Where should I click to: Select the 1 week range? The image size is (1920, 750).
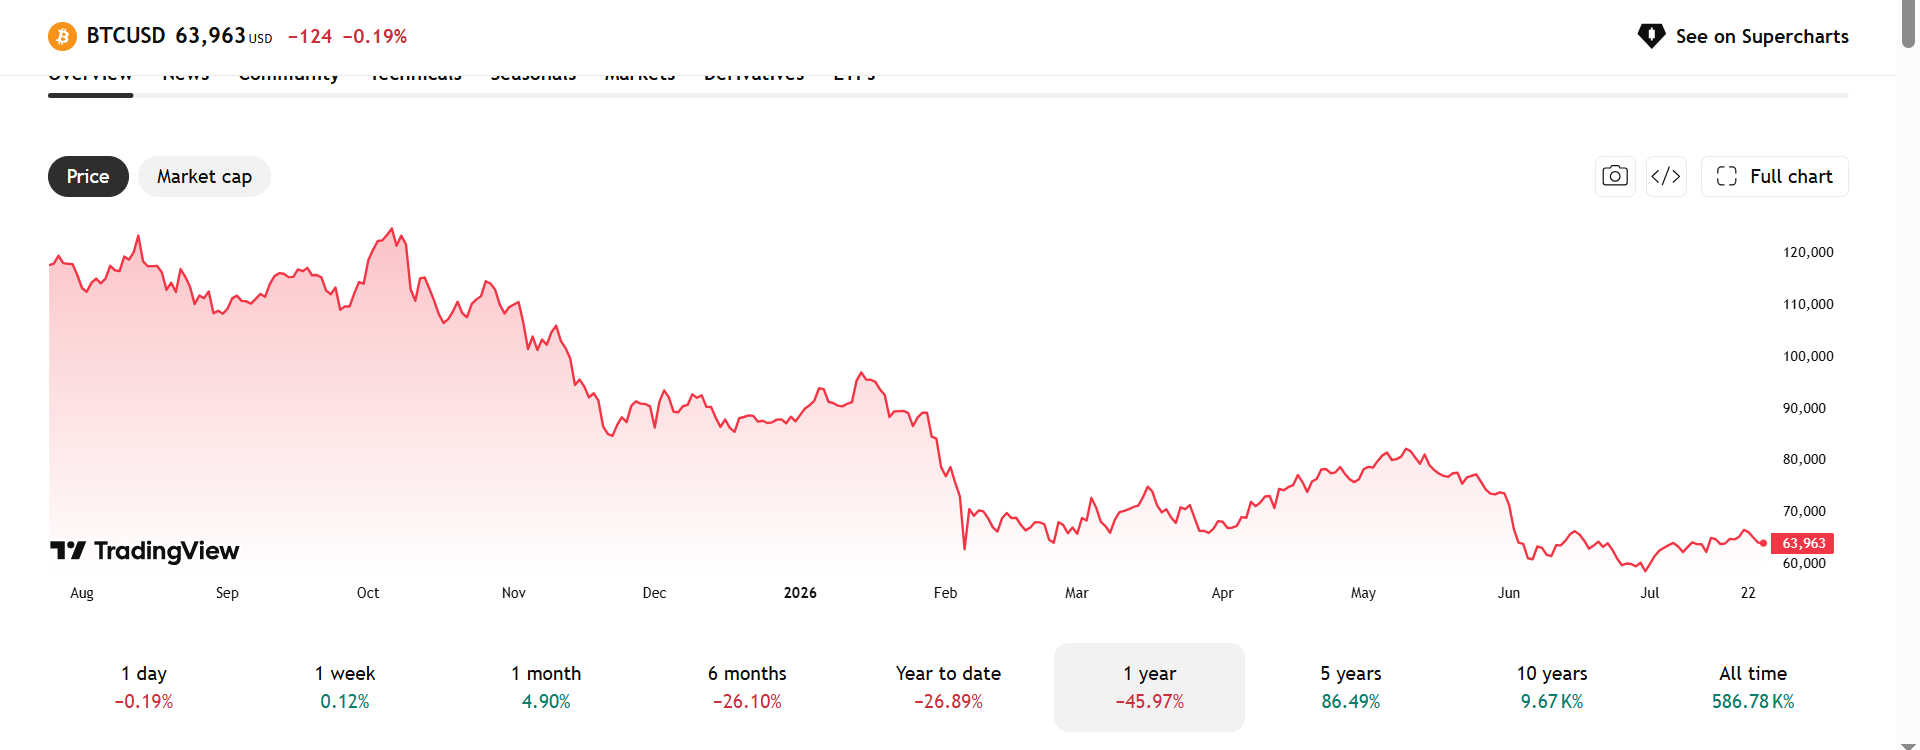click(x=345, y=687)
